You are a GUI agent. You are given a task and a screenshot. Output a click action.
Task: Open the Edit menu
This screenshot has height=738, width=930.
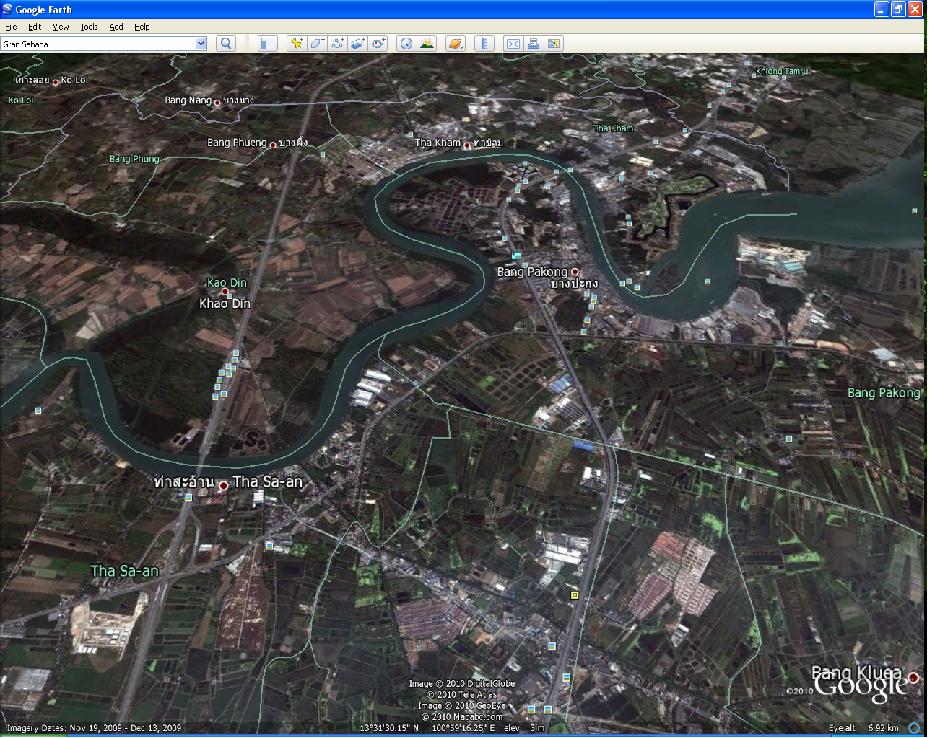pyautogui.click(x=34, y=27)
